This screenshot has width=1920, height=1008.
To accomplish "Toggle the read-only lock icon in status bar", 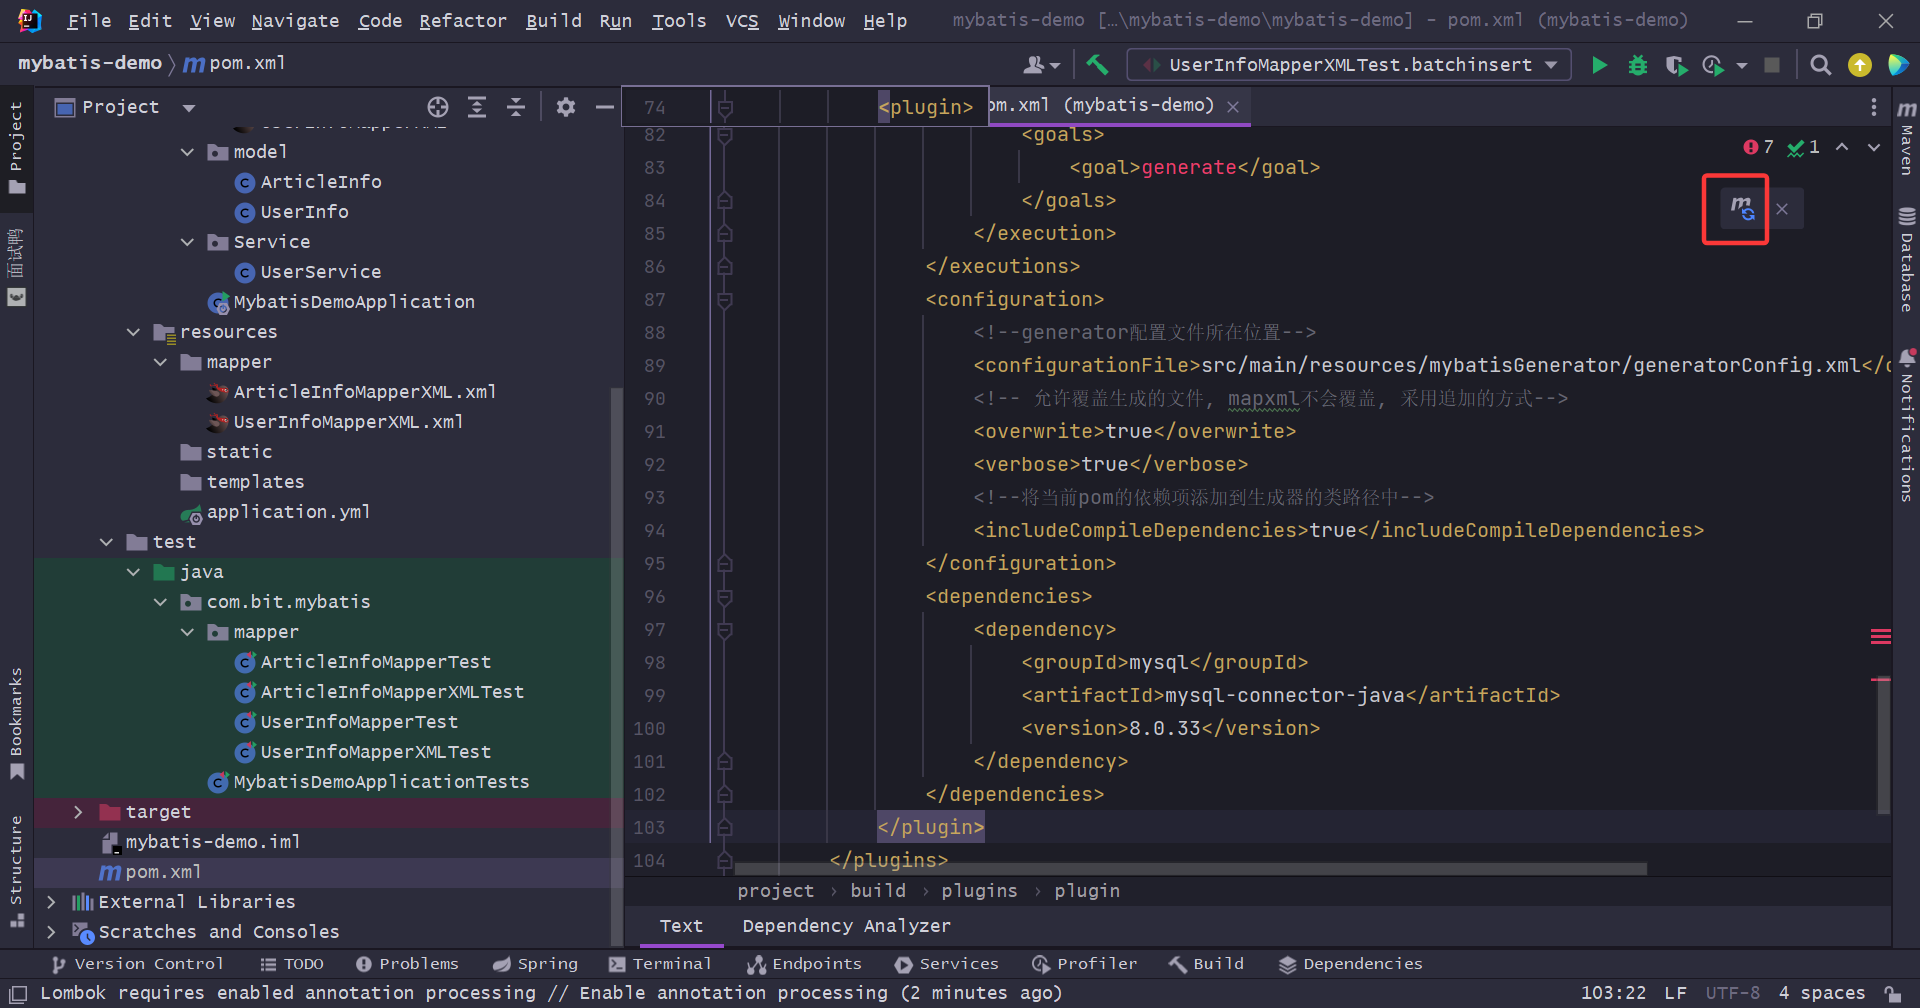I will coord(1893,993).
